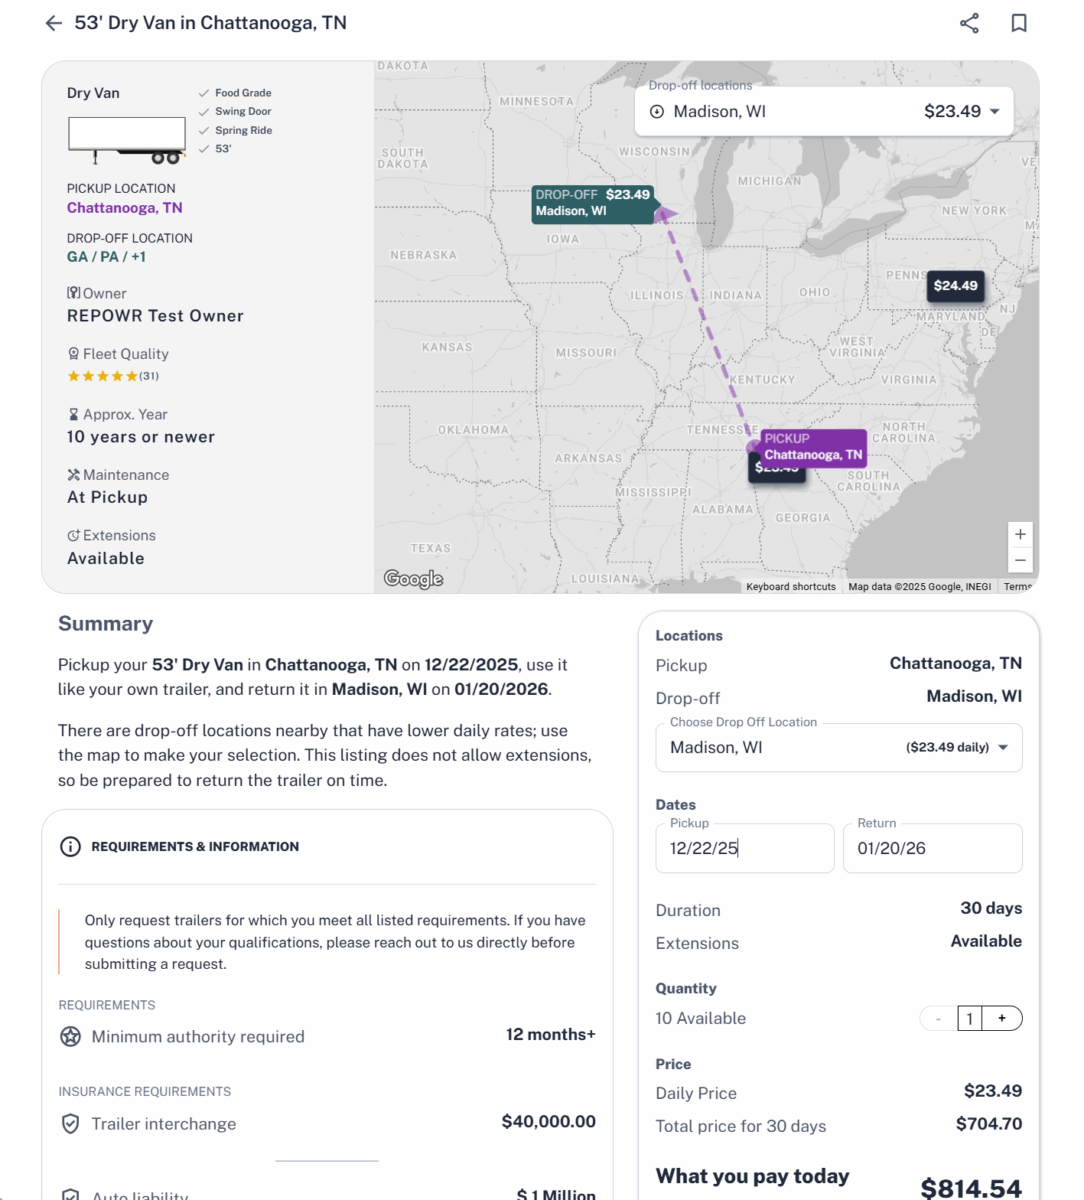Viewport: 1084px width, 1200px height.
Task: Click the Return date field
Action: pyautogui.click(x=932, y=849)
